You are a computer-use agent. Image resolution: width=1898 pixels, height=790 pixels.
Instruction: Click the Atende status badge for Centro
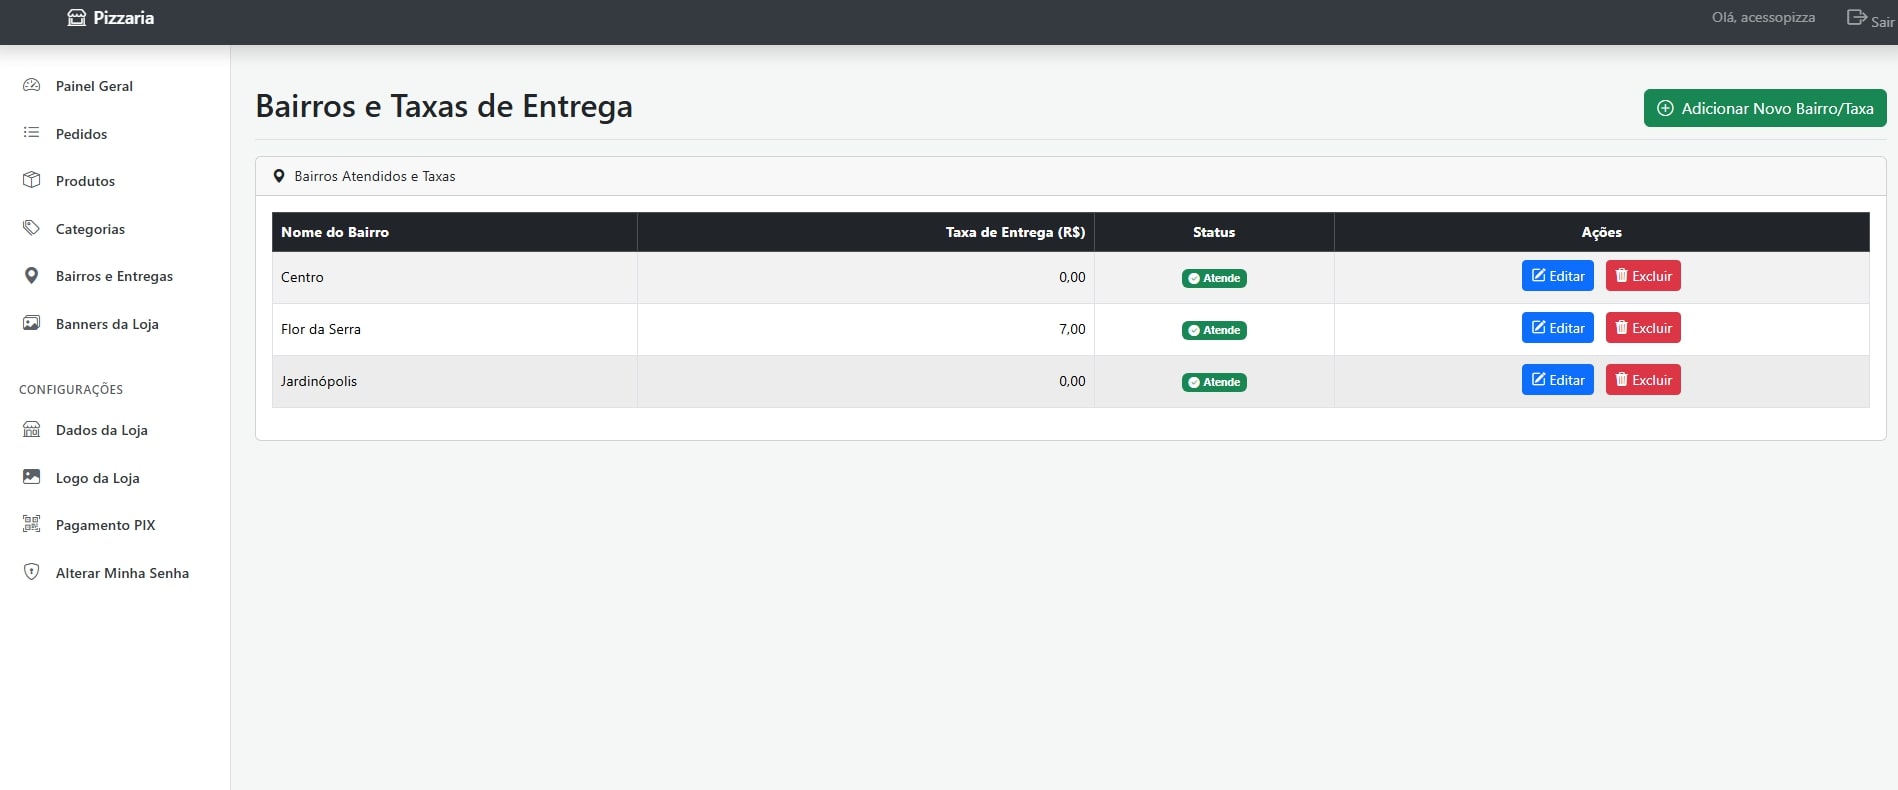(1214, 278)
